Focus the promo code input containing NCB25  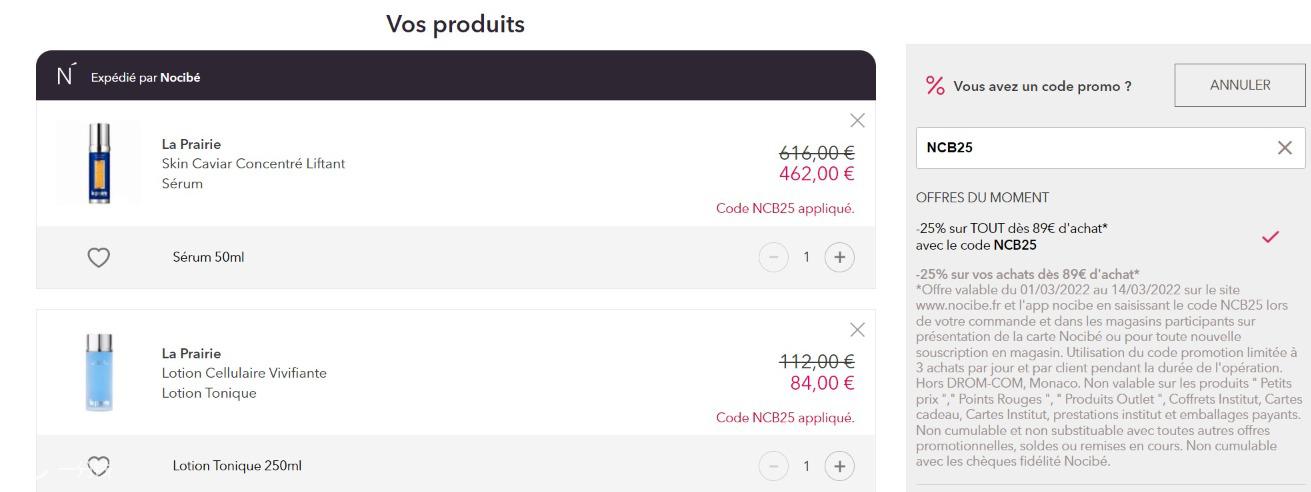(x=1093, y=148)
